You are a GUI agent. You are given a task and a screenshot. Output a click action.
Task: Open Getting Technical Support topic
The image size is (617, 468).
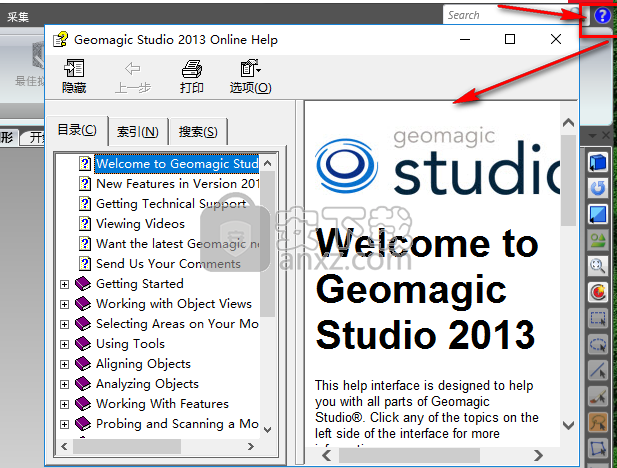[171, 203]
